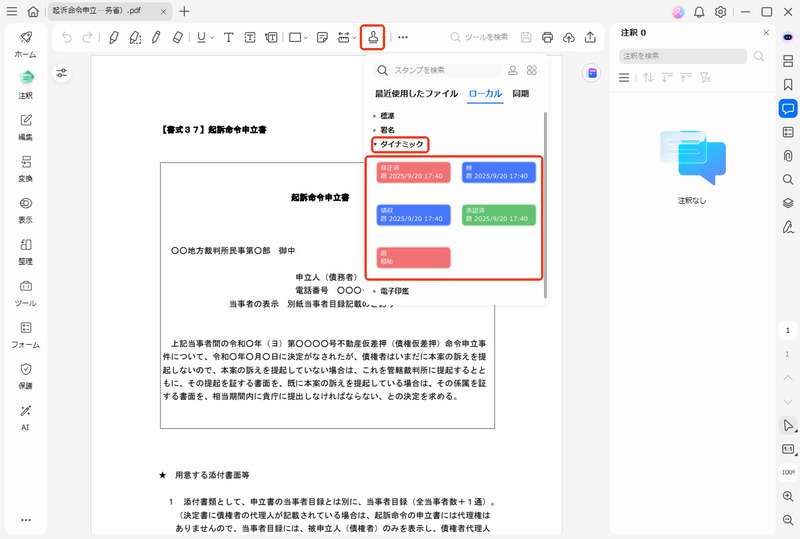800x539 pixels.
Task: Open the bookmark panel in right sidebar
Action: click(x=788, y=85)
